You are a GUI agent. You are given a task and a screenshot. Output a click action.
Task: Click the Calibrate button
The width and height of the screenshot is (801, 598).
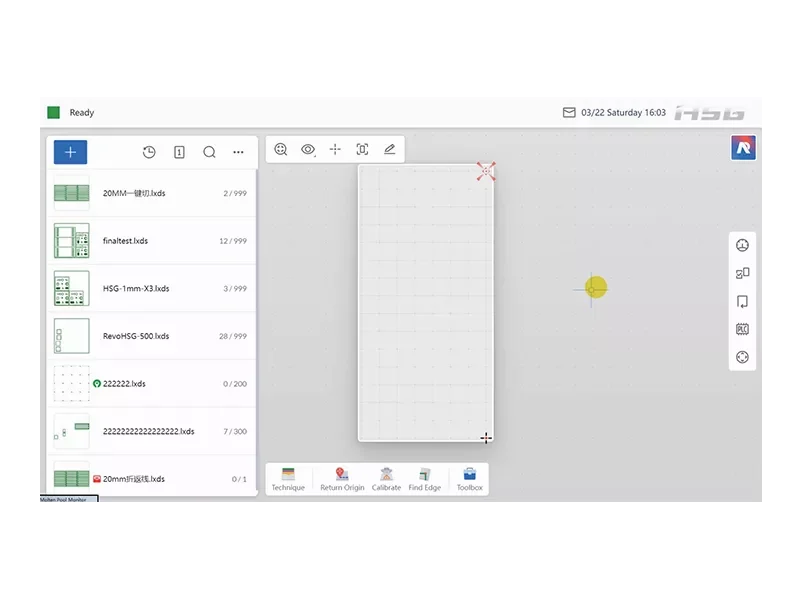[386, 480]
